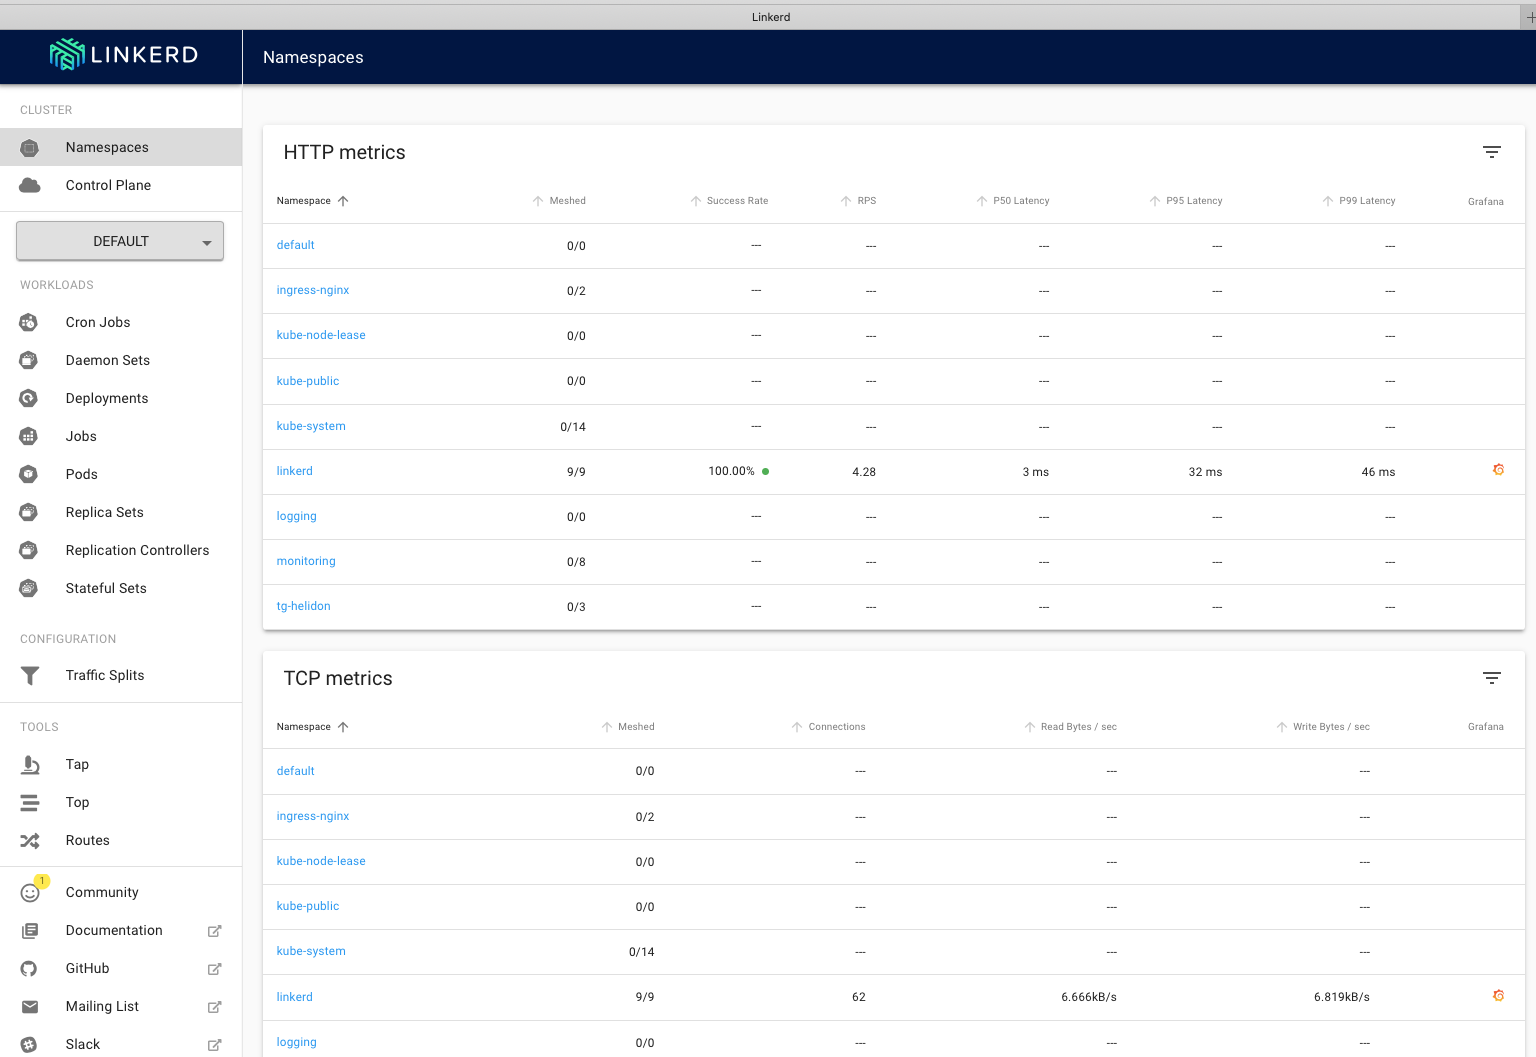Click external link icon next to GitHub

tap(214, 969)
